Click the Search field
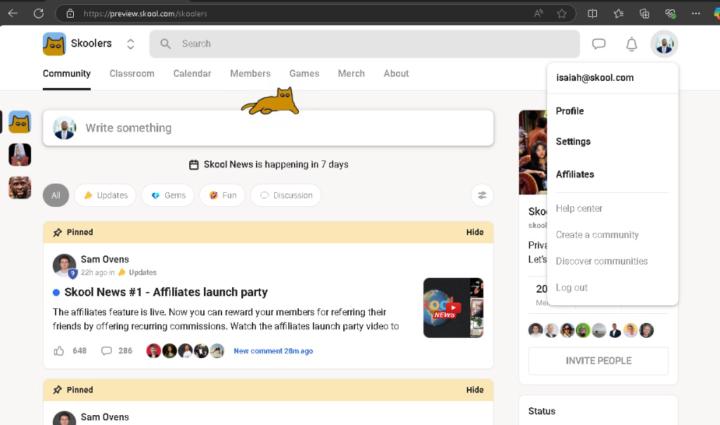The height and width of the screenshot is (425, 720). 365,44
